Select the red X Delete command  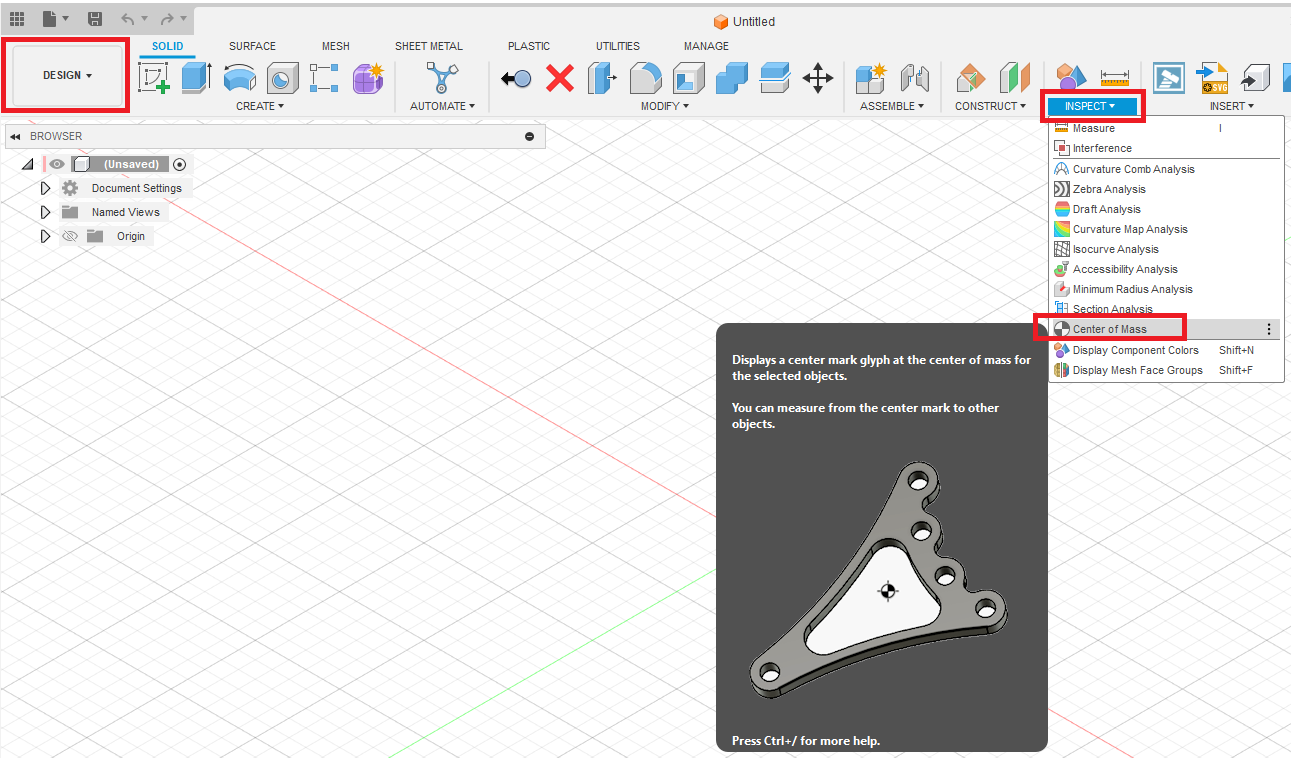(563, 78)
